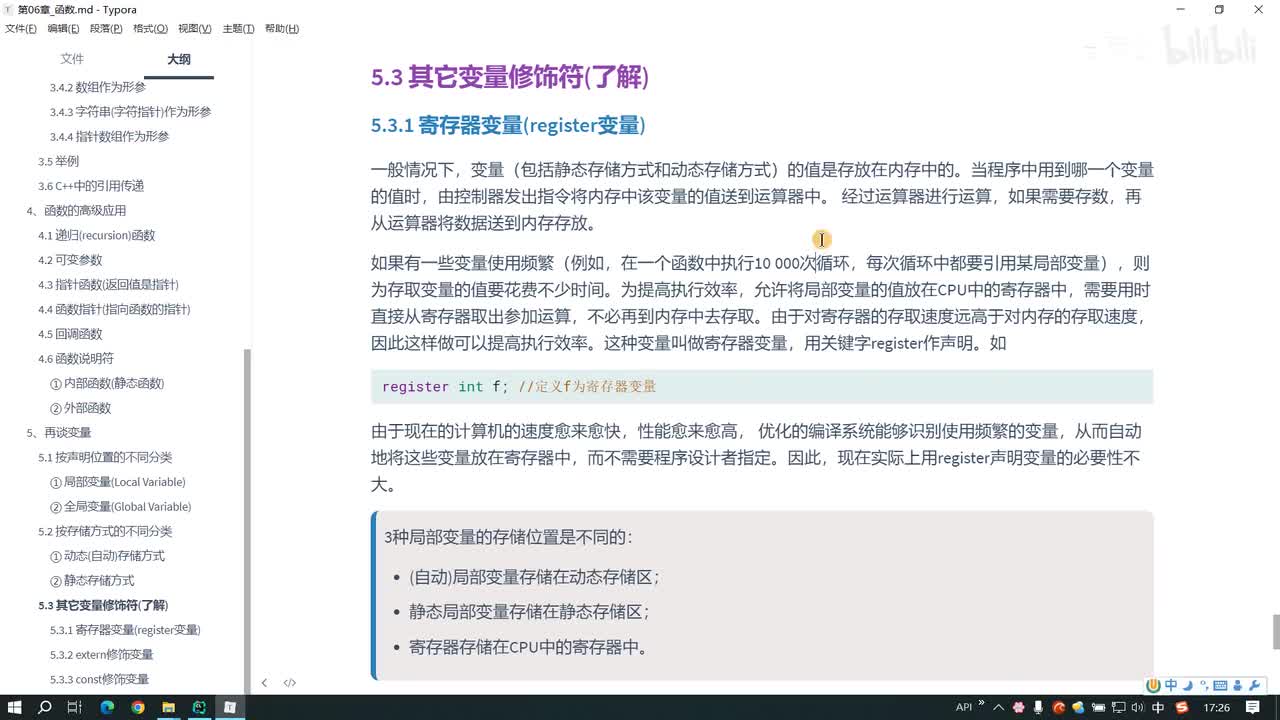Launch Microsoft Edge from taskbar
This screenshot has height=720, width=1280.
coord(107,707)
